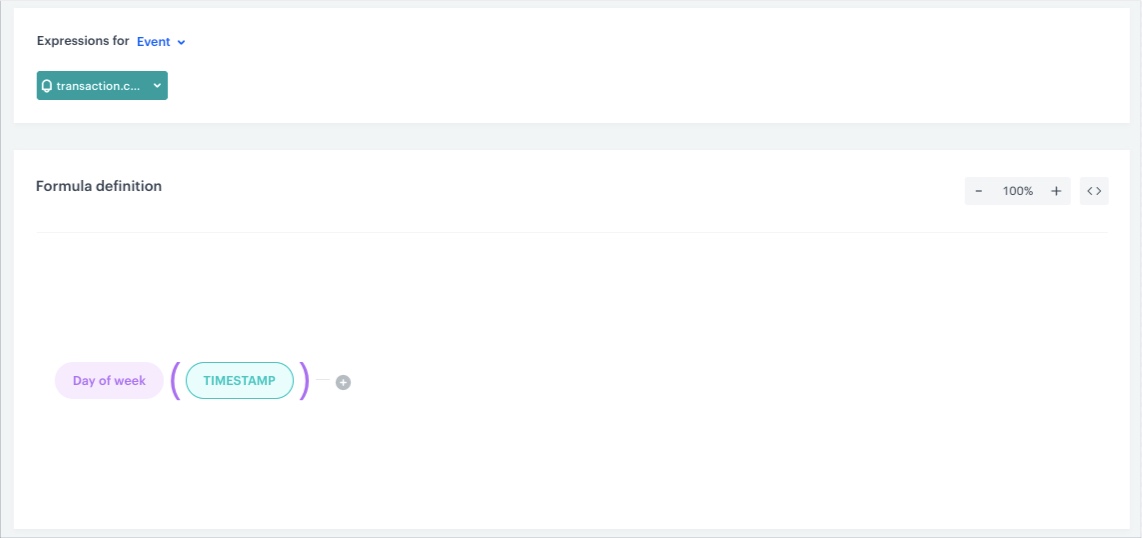Click the add node plus icon
1142x538 pixels.
[343, 382]
